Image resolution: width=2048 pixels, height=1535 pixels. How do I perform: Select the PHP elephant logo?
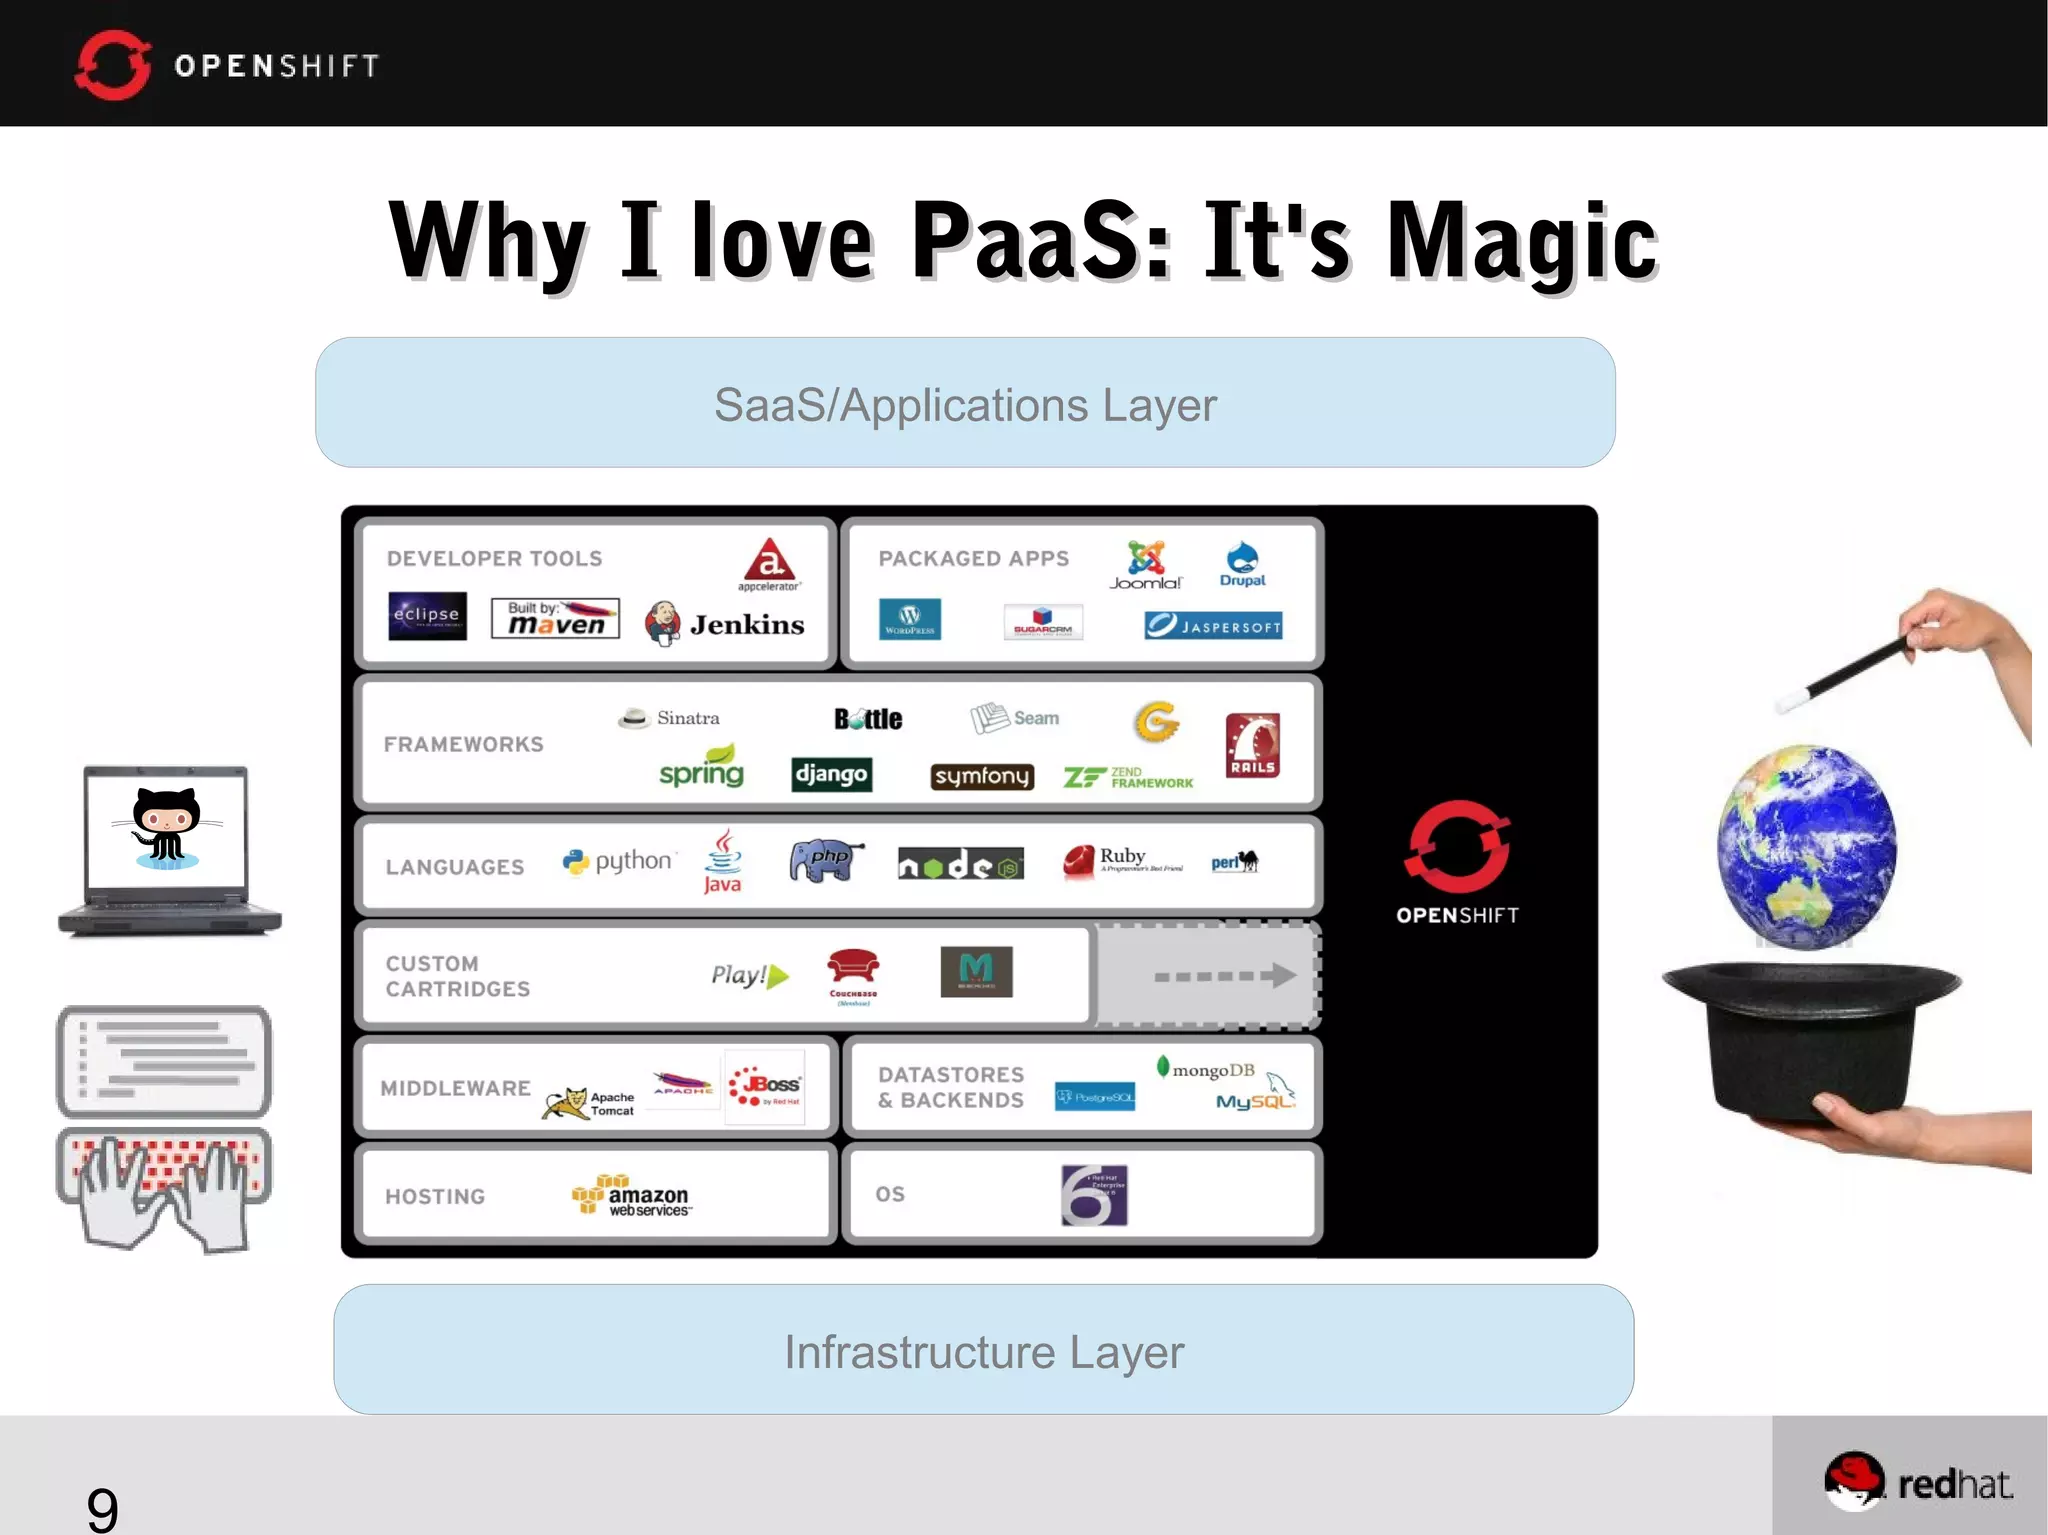pos(826,860)
